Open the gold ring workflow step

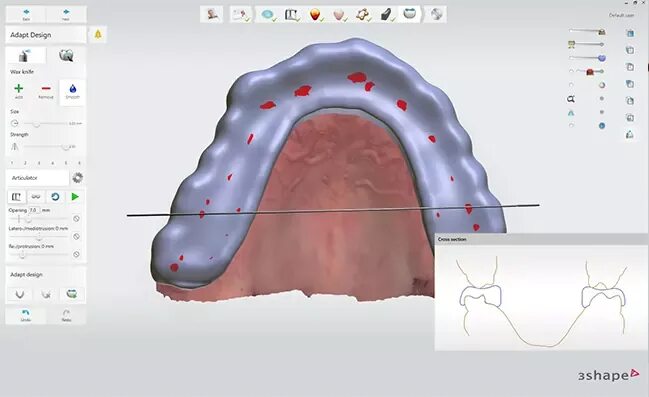click(x=362, y=15)
